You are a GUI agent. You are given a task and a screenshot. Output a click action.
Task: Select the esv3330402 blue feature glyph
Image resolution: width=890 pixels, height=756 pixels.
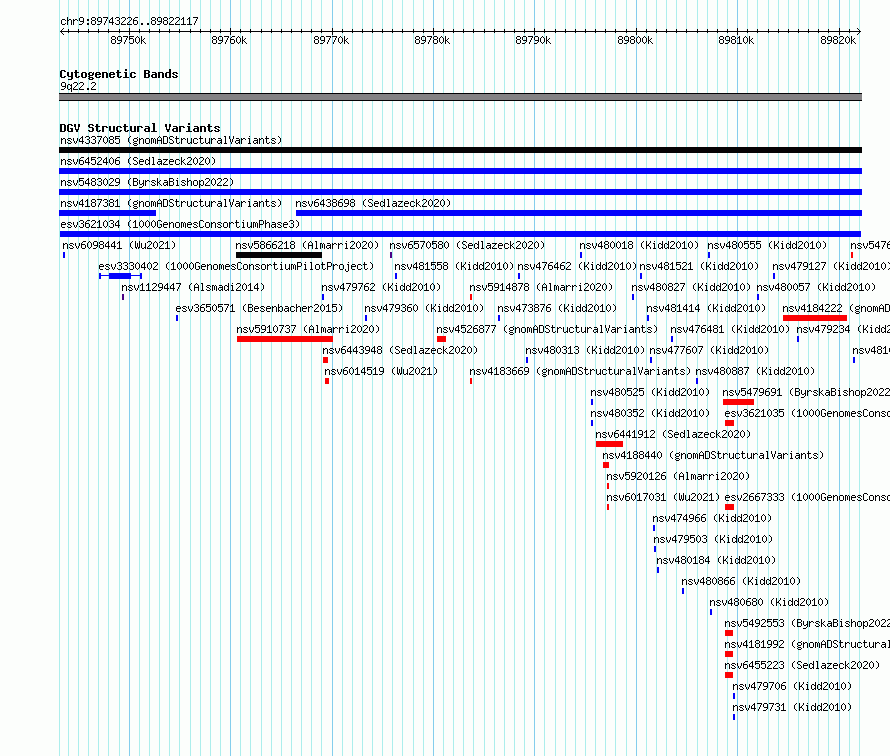pyautogui.click(x=120, y=276)
